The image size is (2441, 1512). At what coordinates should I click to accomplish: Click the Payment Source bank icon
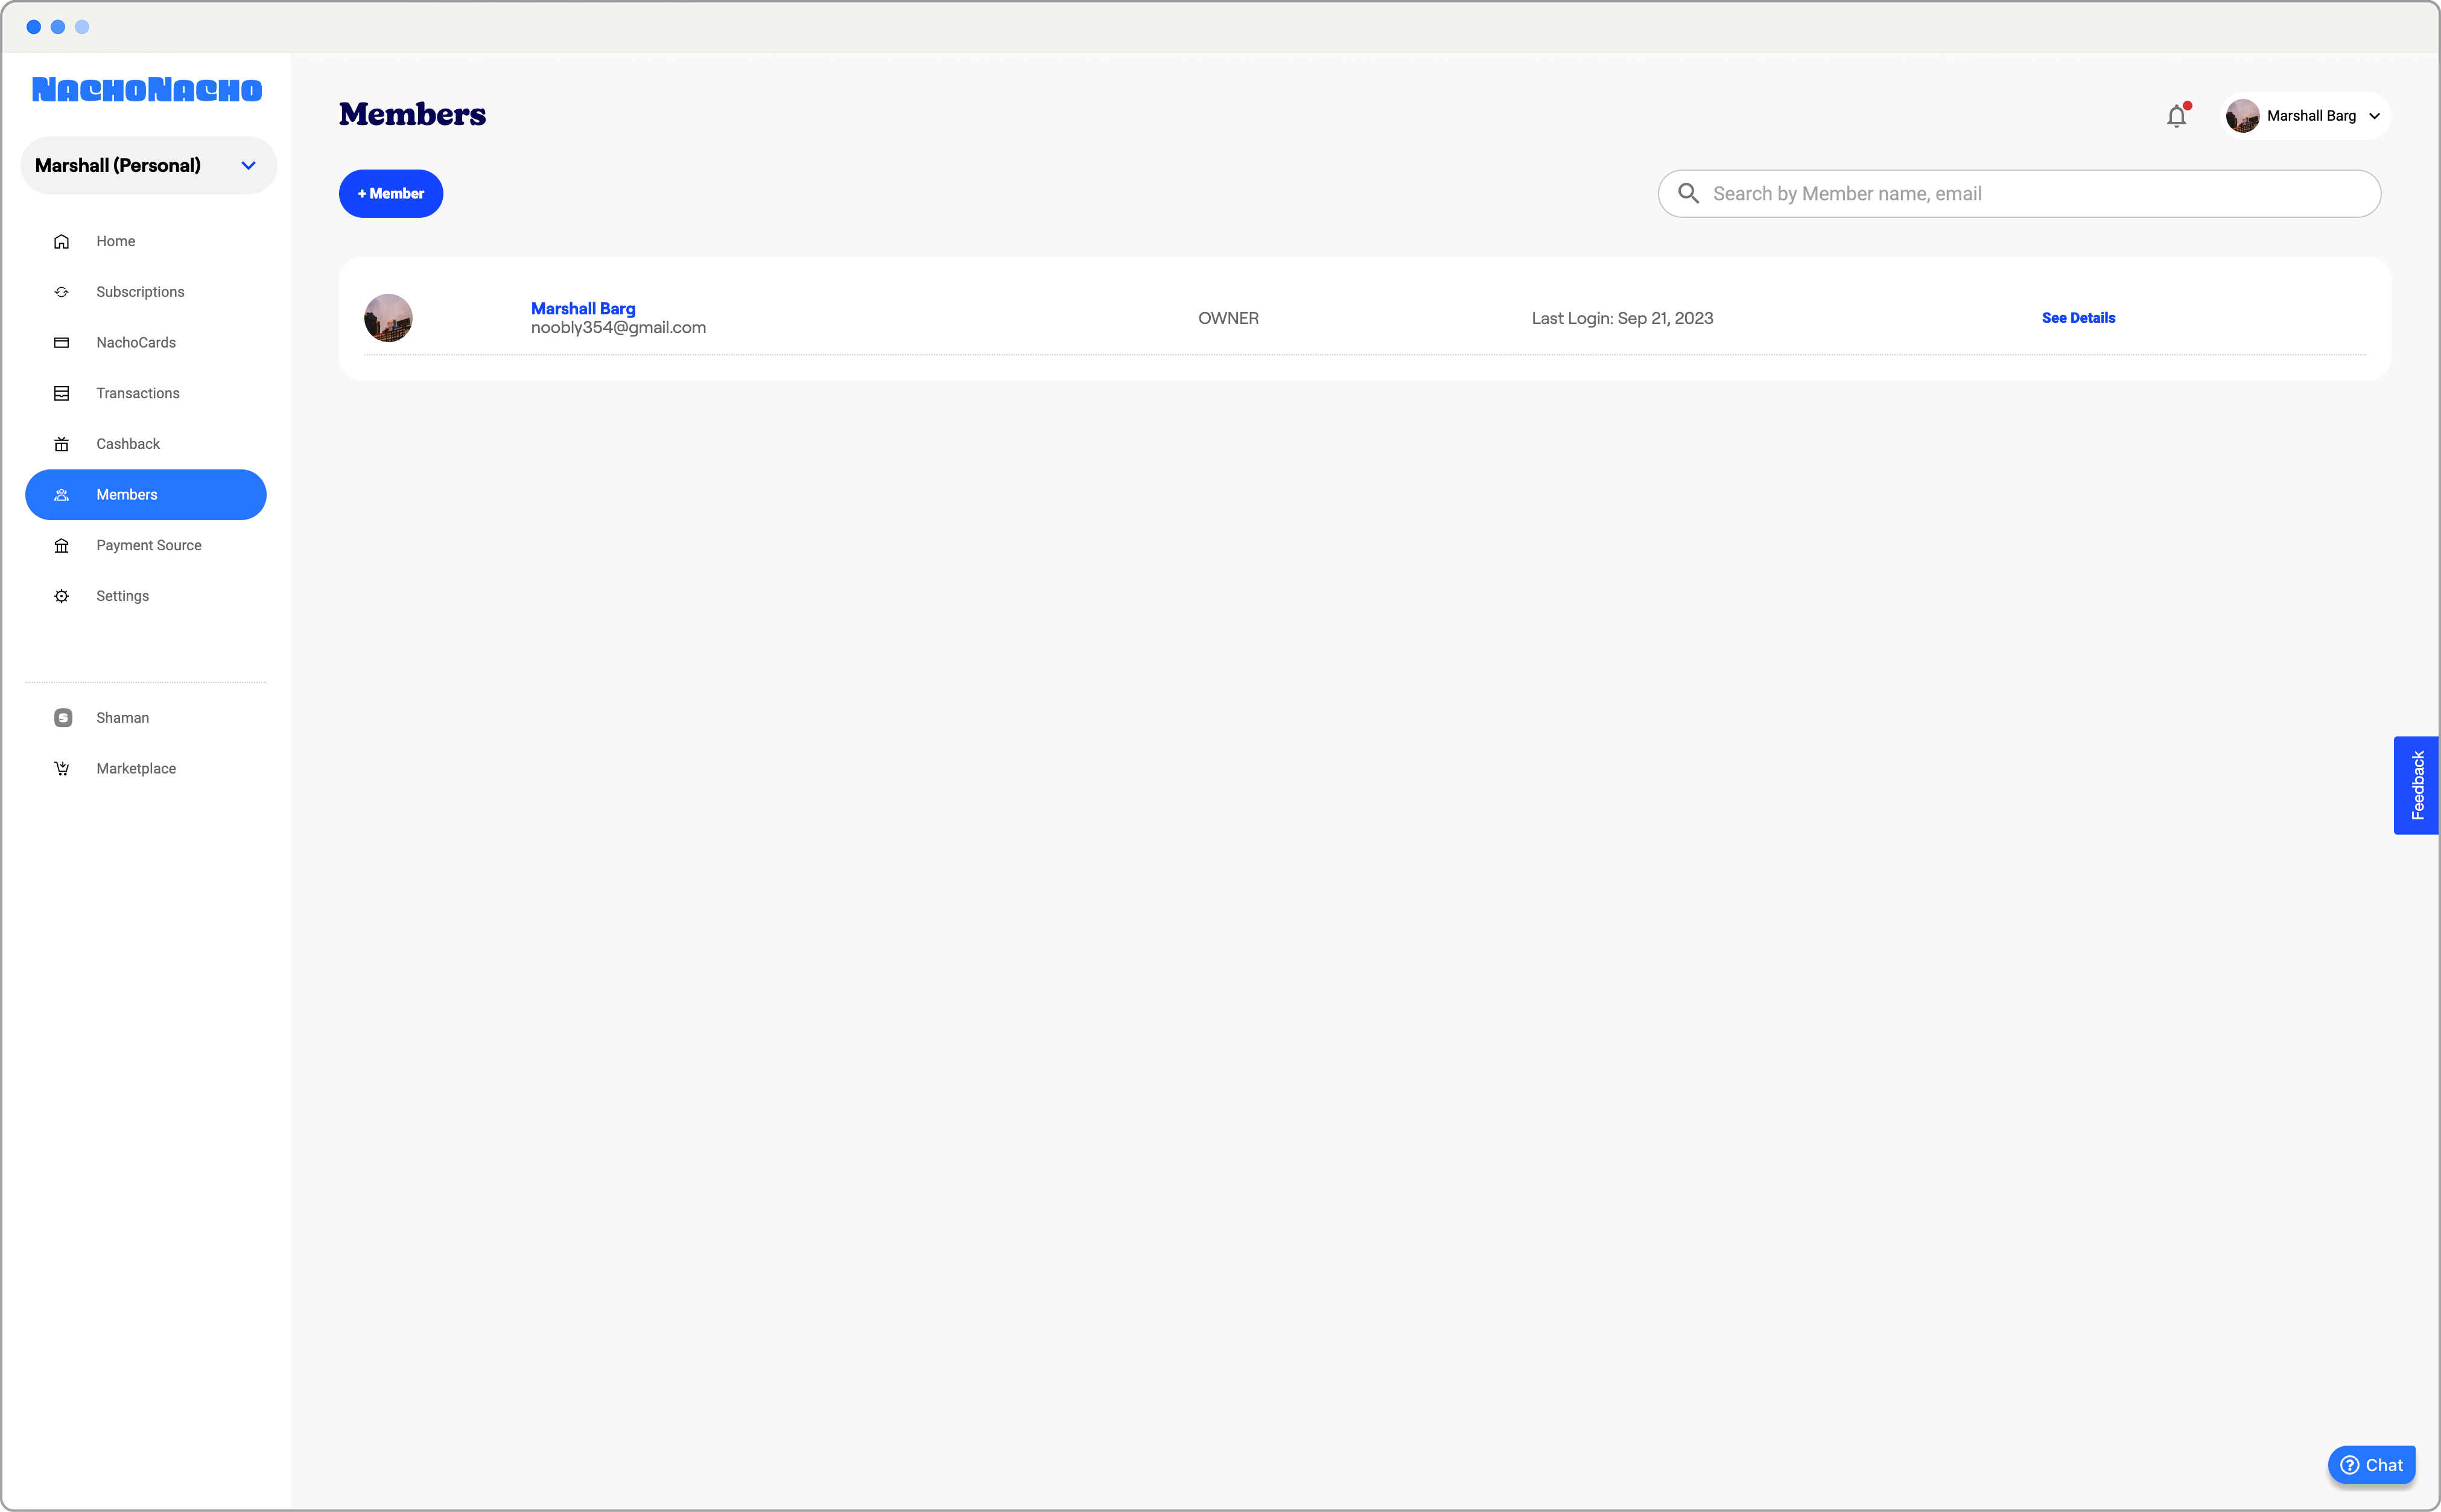point(61,545)
